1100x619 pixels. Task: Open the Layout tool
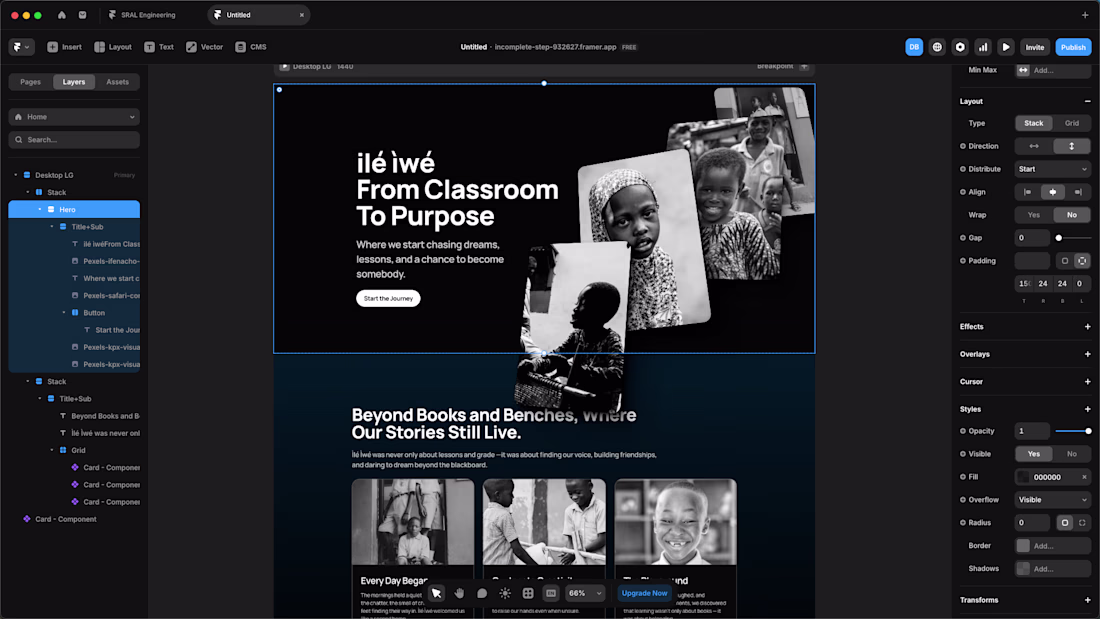[x=113, y=47]
